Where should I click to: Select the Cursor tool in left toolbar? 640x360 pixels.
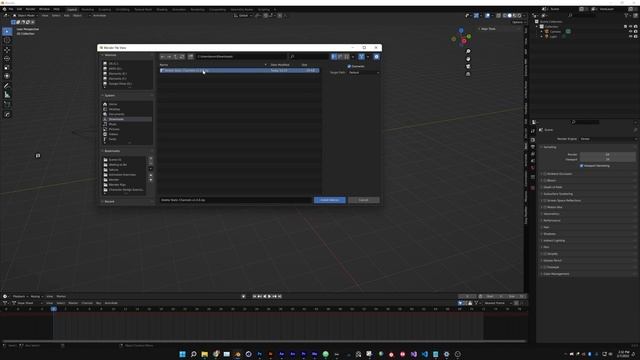pyautogui.click(x=7, y=40)
